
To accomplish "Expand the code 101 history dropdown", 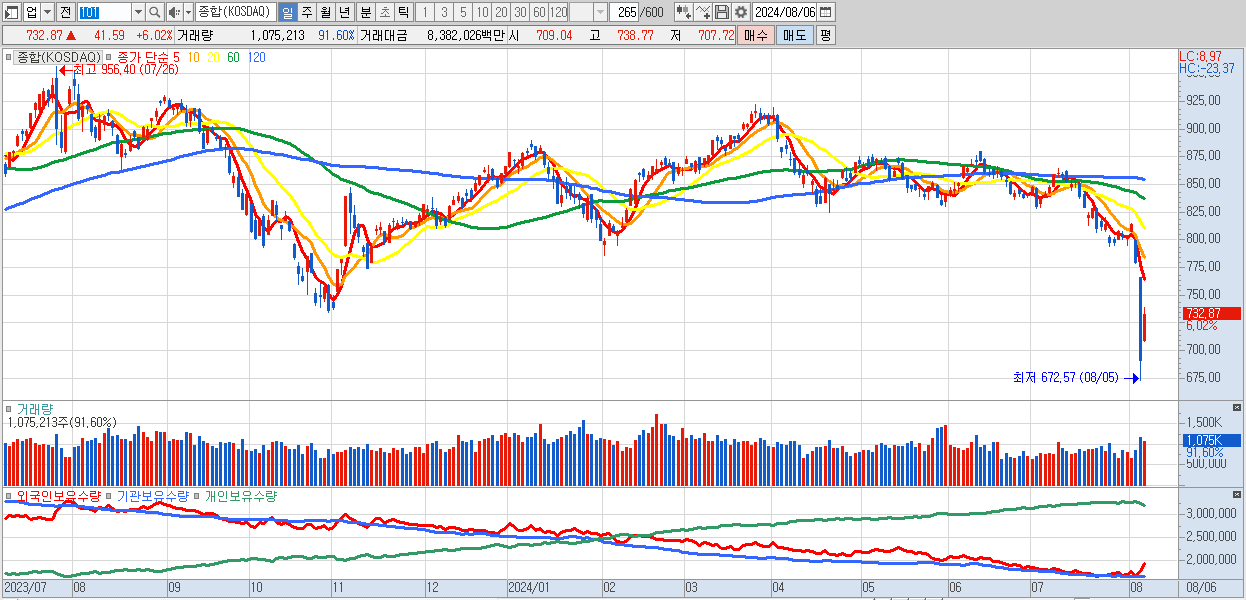I will 137,12.
